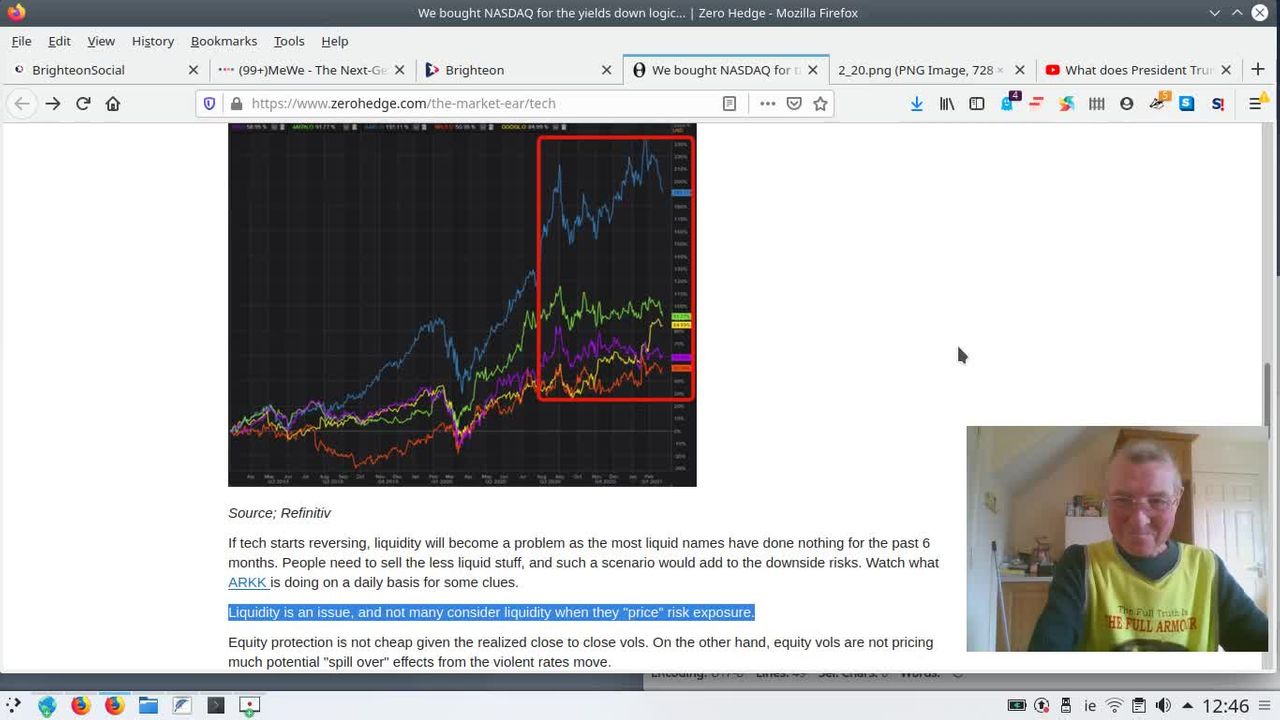Image resolution: width=1280 pixels, height=720 pixels.
Task: Open a new tab with plus button
Action: 1258,70
